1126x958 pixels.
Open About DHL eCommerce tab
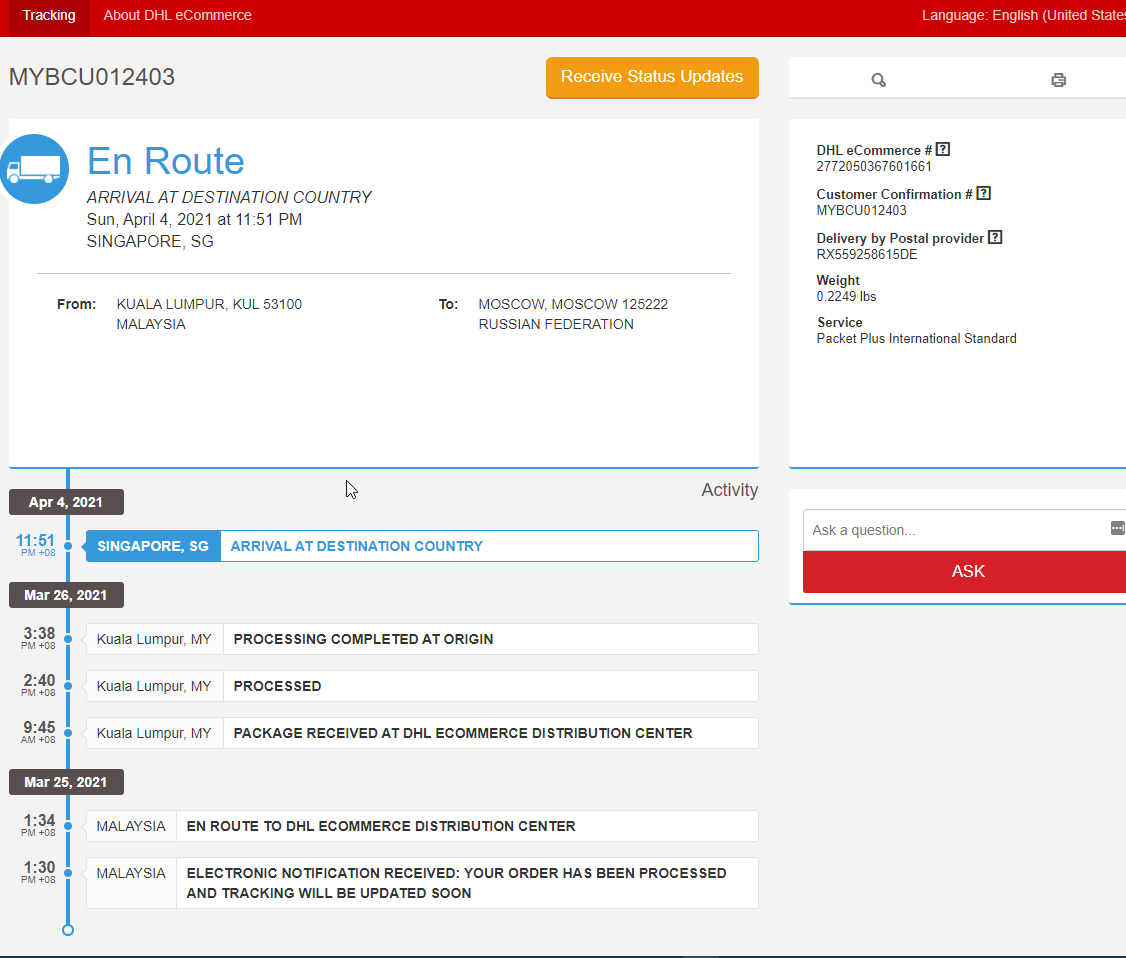coord(177,15)
